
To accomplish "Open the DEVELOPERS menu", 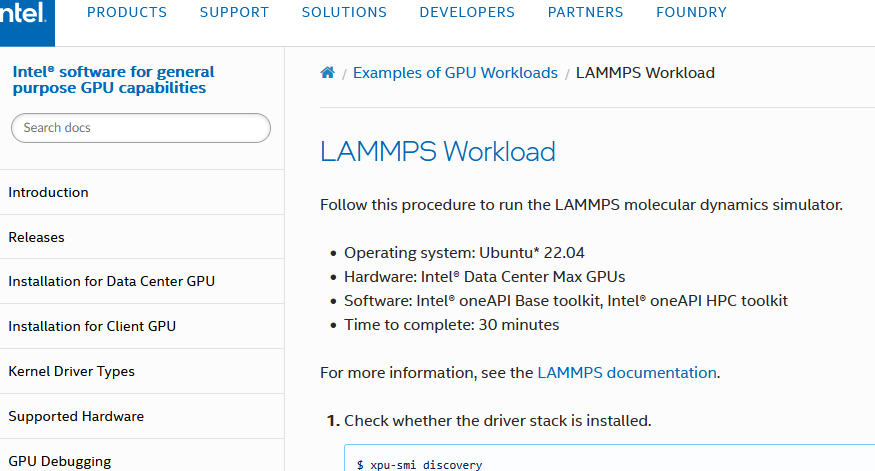I will [x=467, y=12].
